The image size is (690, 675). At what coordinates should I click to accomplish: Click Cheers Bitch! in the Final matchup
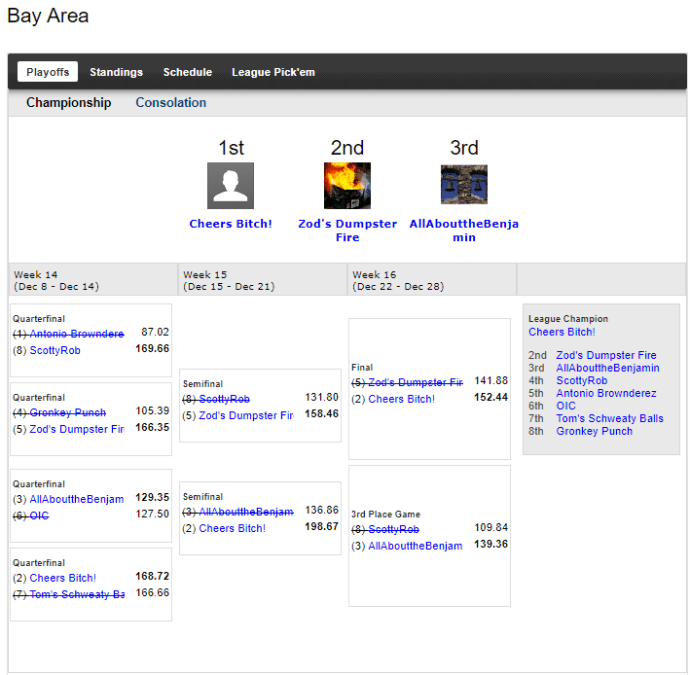[401, 399]
